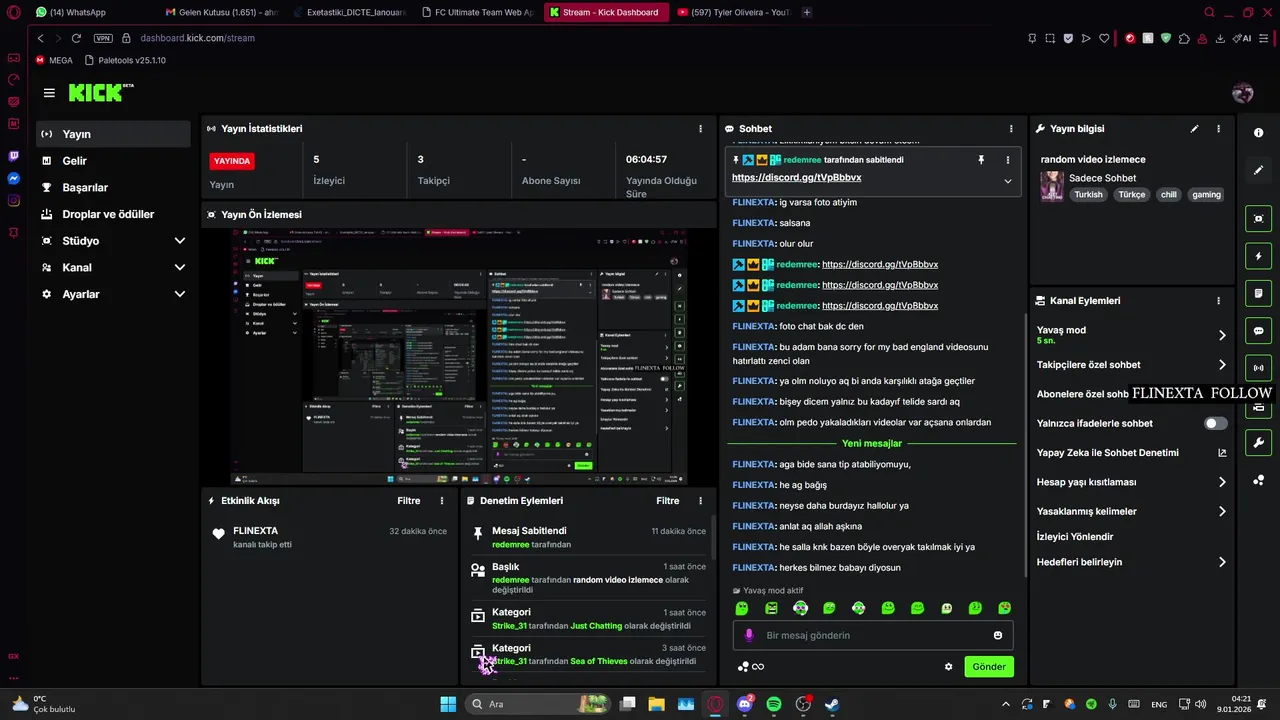Click the info icon in right sidebar

[1258, 133]
